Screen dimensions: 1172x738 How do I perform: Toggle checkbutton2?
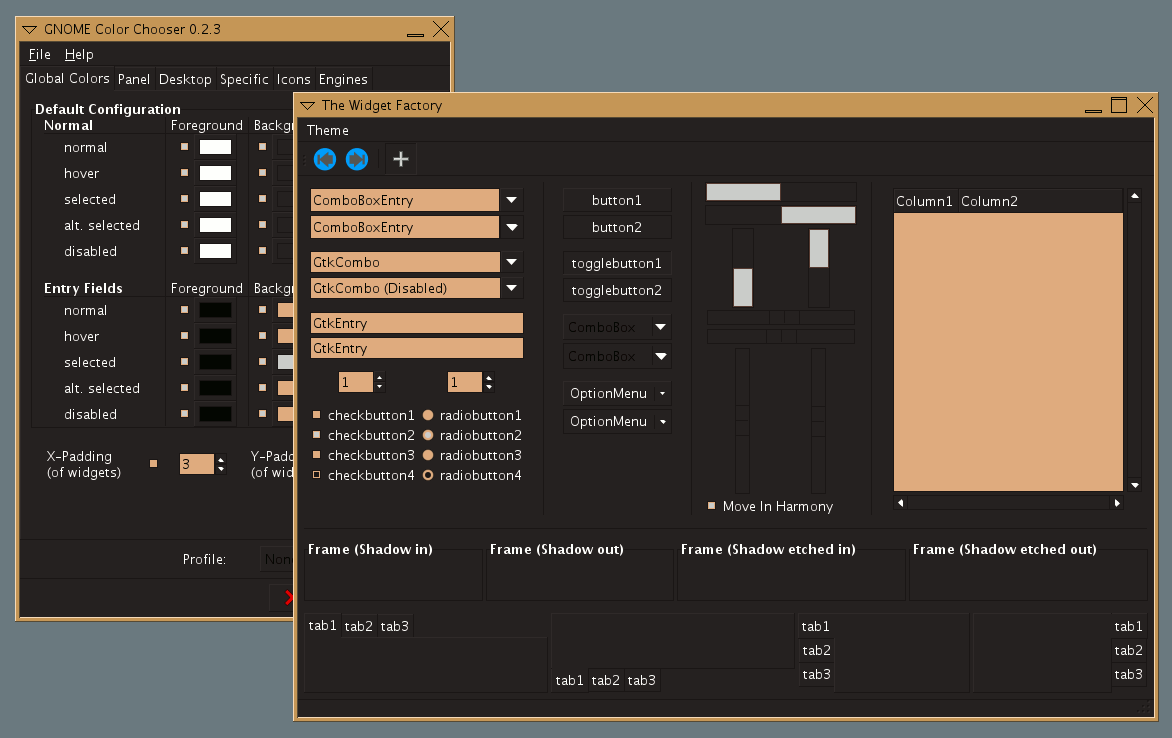pos(316,434)
